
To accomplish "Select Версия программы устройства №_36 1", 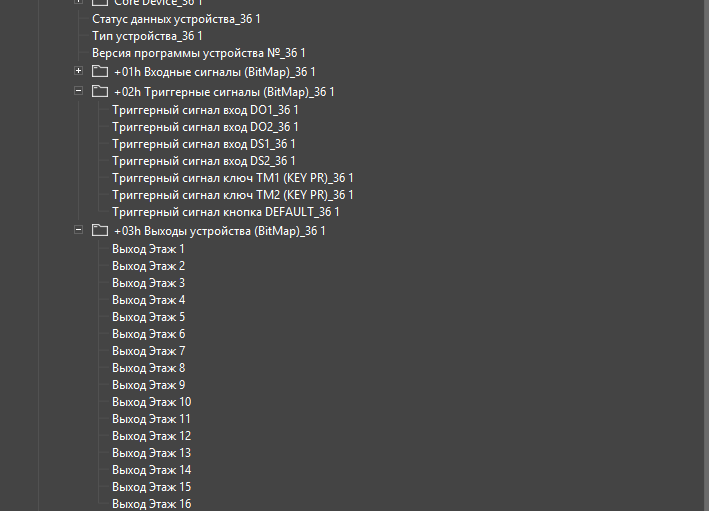I will pyautogui.click(x=199, y=53).
